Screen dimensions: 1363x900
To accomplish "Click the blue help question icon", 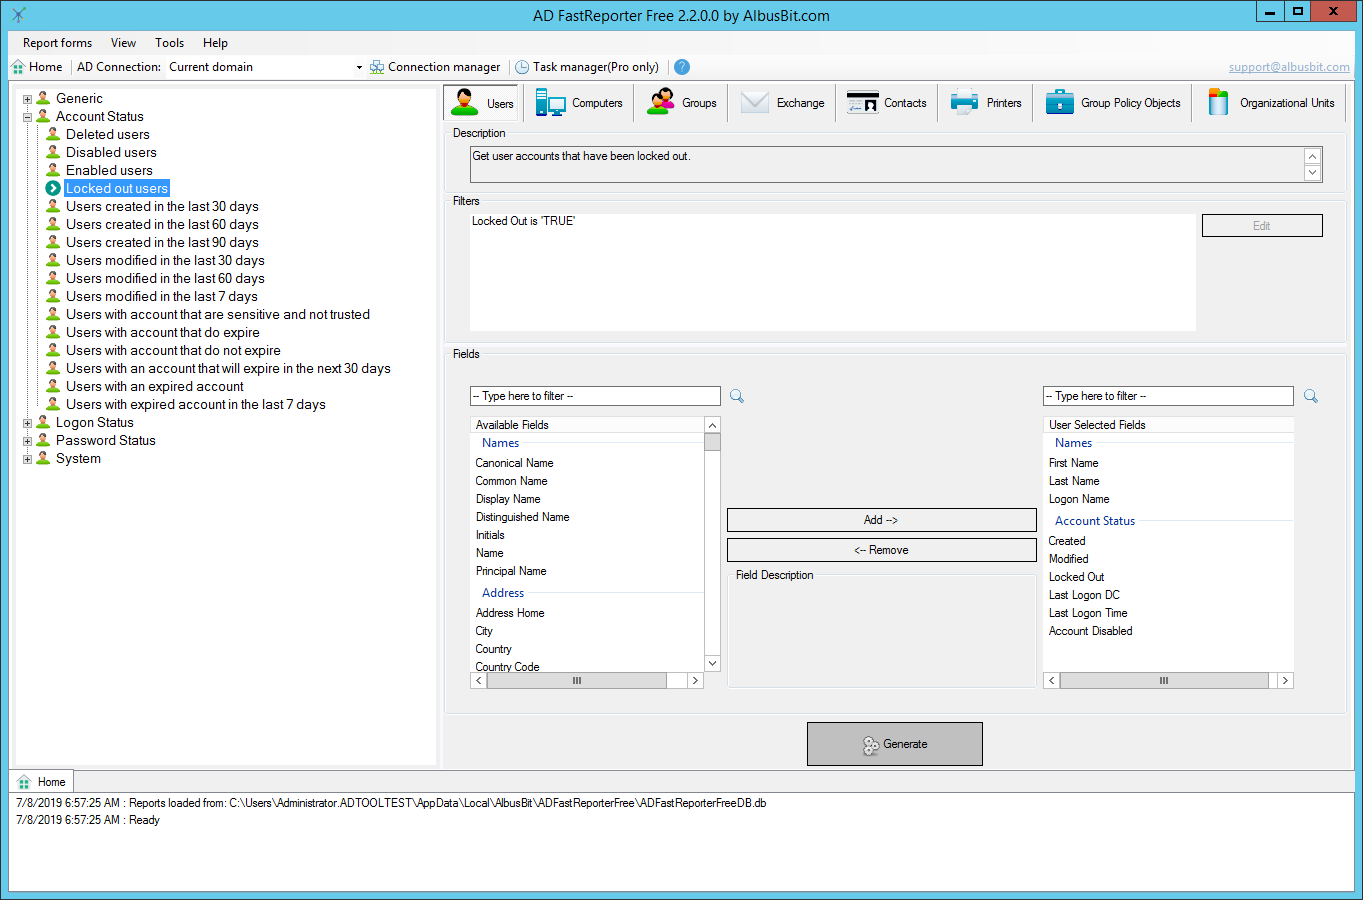I will (682, 67).
